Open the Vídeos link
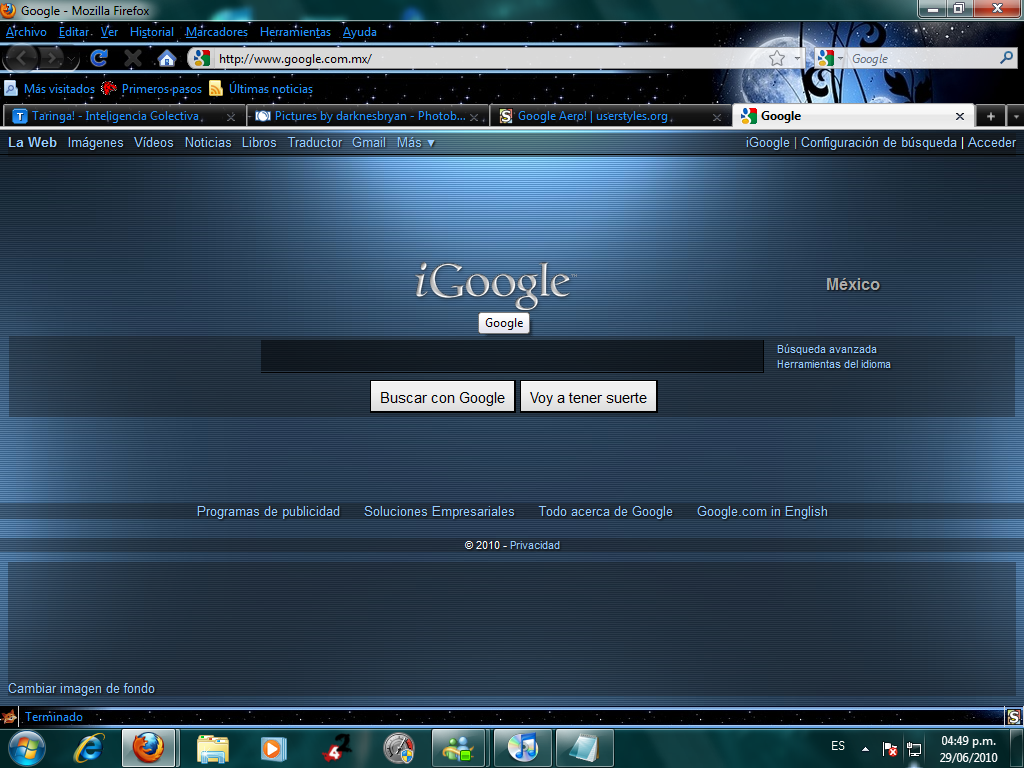1024x768 pixels. click(x=153, y=142)
